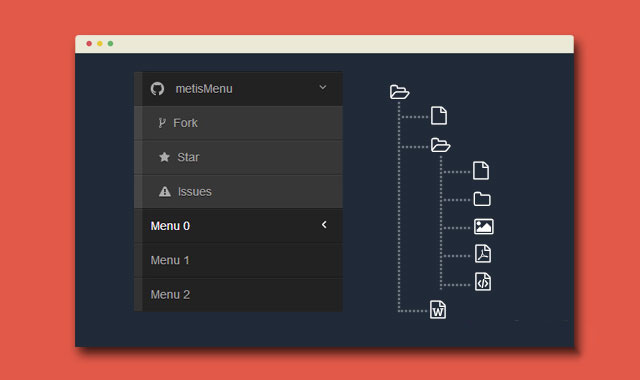Click the Star icon

pos(164,157)
